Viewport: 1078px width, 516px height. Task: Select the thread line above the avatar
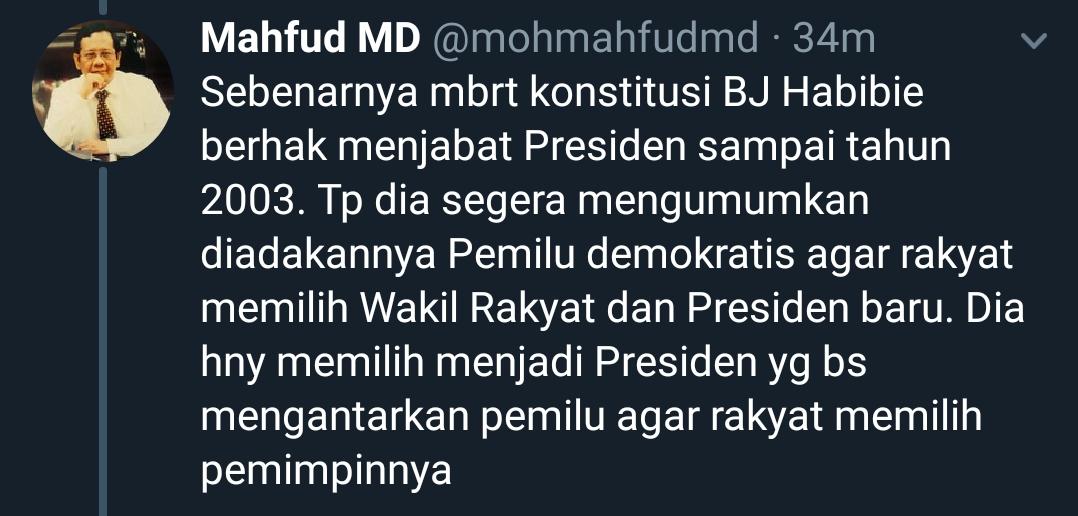click(x=103, y=7)
